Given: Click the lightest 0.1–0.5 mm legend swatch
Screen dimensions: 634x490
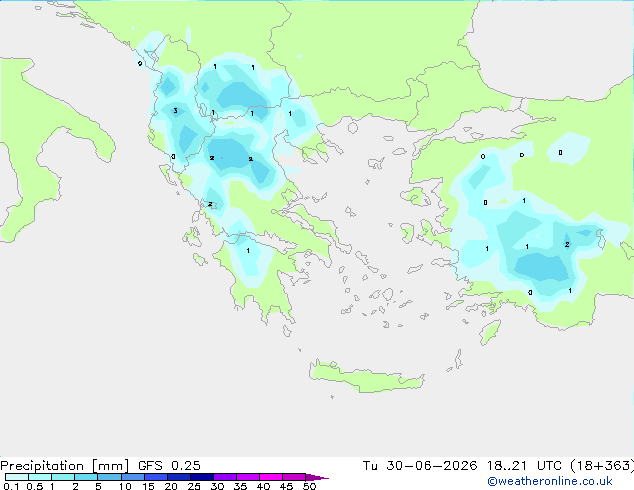Looking at the screenshot, I should click(17, 477).
